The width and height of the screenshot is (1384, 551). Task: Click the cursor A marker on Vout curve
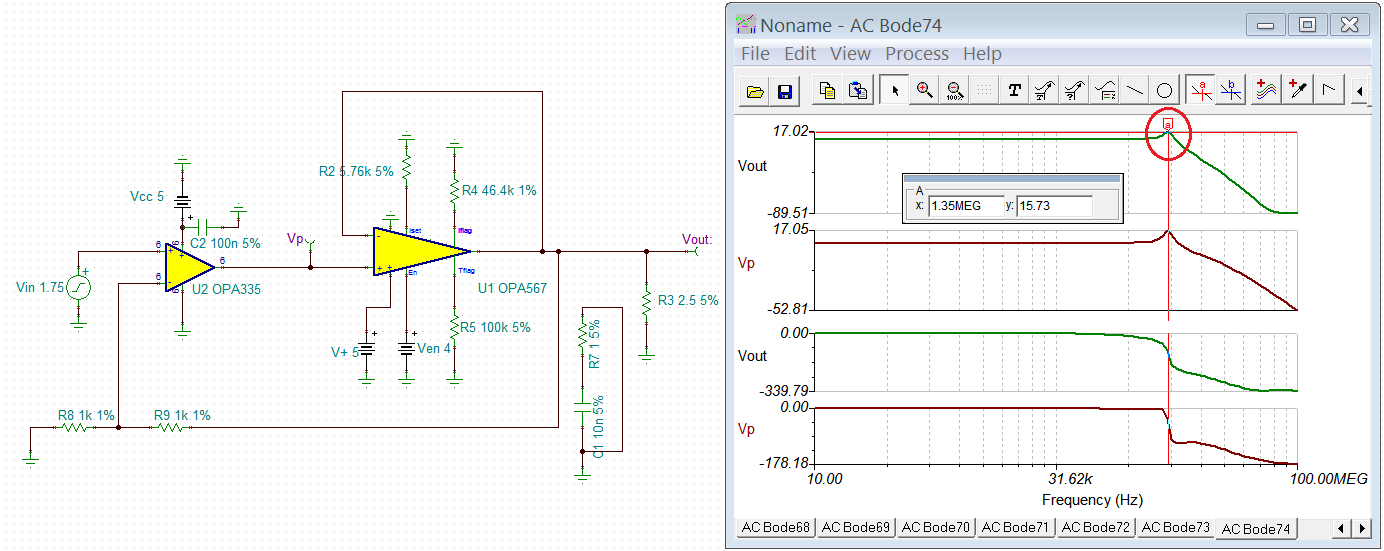(1168, 123)
